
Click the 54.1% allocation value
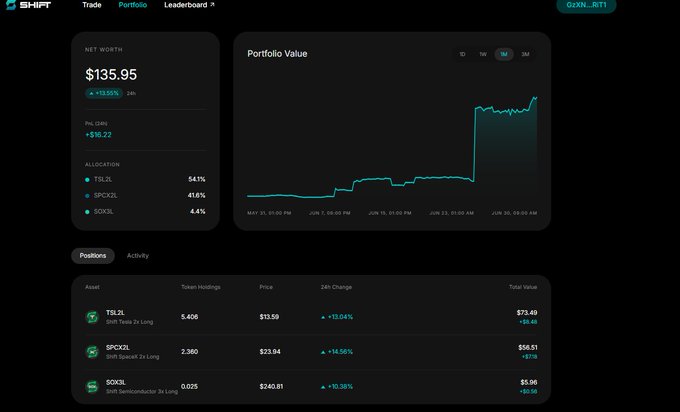pyautogui.click(x=197, y=179)
